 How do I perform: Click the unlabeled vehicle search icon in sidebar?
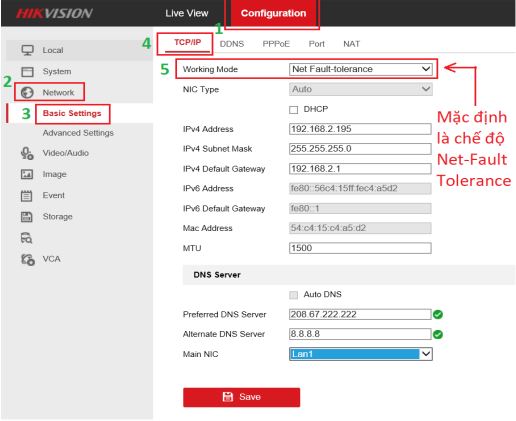coord(27,238)
